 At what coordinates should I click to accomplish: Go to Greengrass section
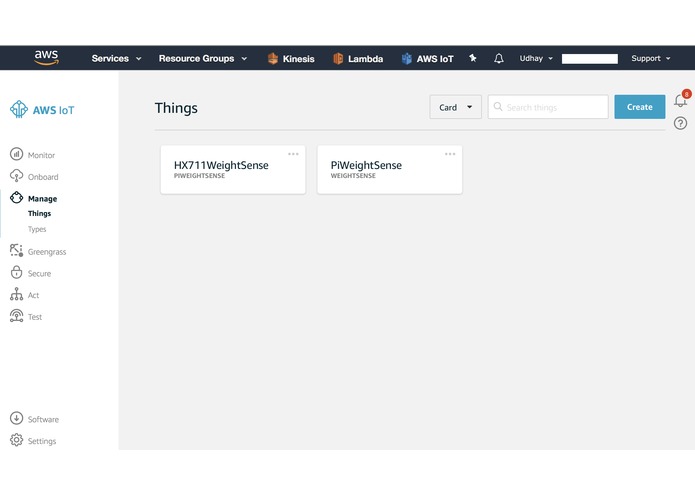tap(47, 252)
